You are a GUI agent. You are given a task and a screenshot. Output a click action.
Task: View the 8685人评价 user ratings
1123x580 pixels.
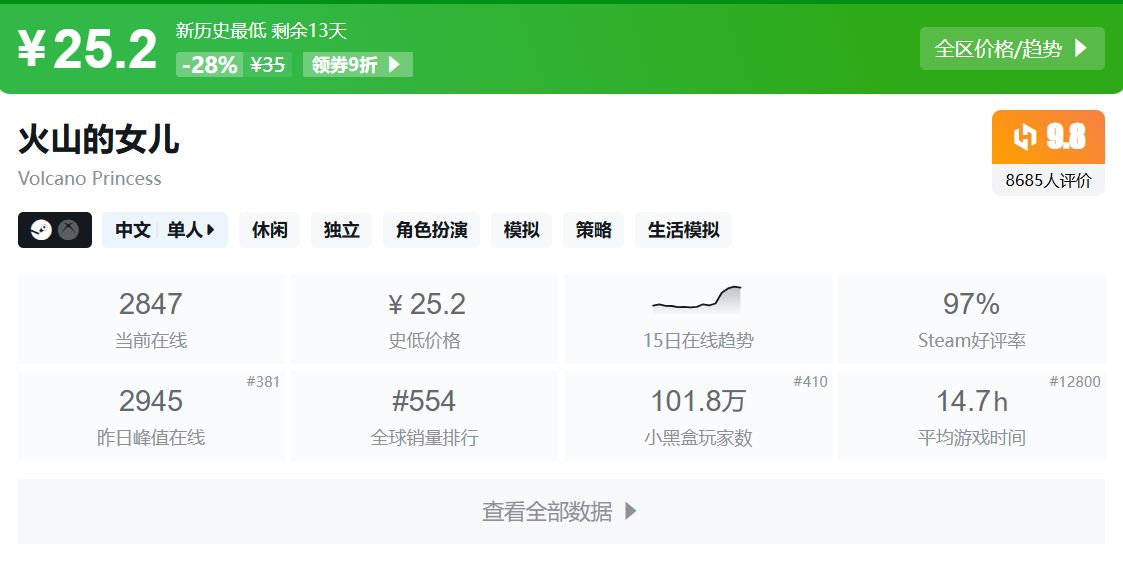1048,181
